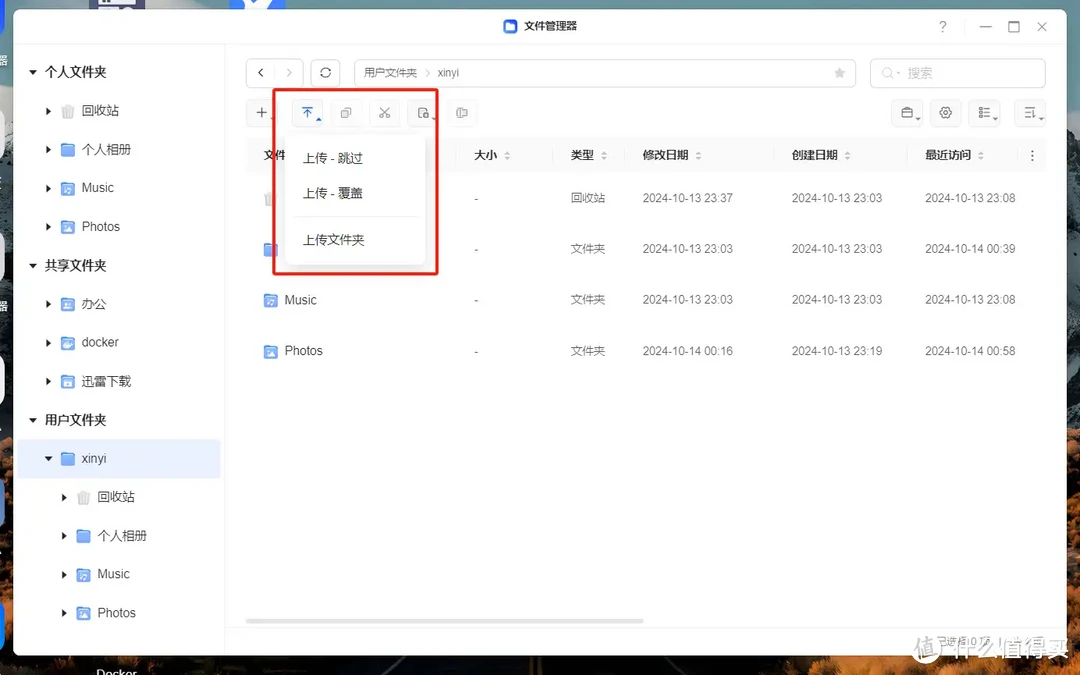Refresh the current folder view
This screenshot has height=675, width=1080.
(324, 73)
